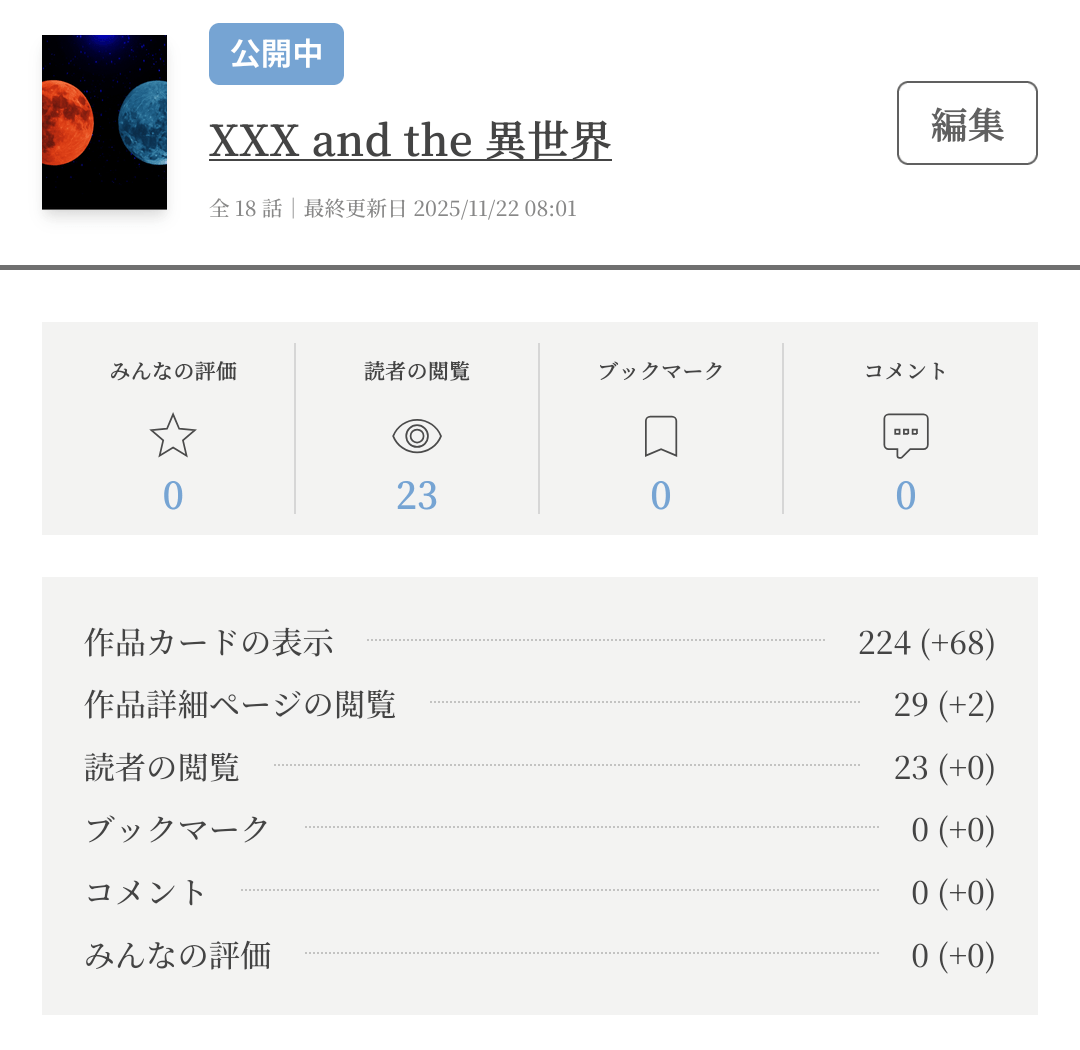Click the 読者の閲覧 row in stats list

162,768
